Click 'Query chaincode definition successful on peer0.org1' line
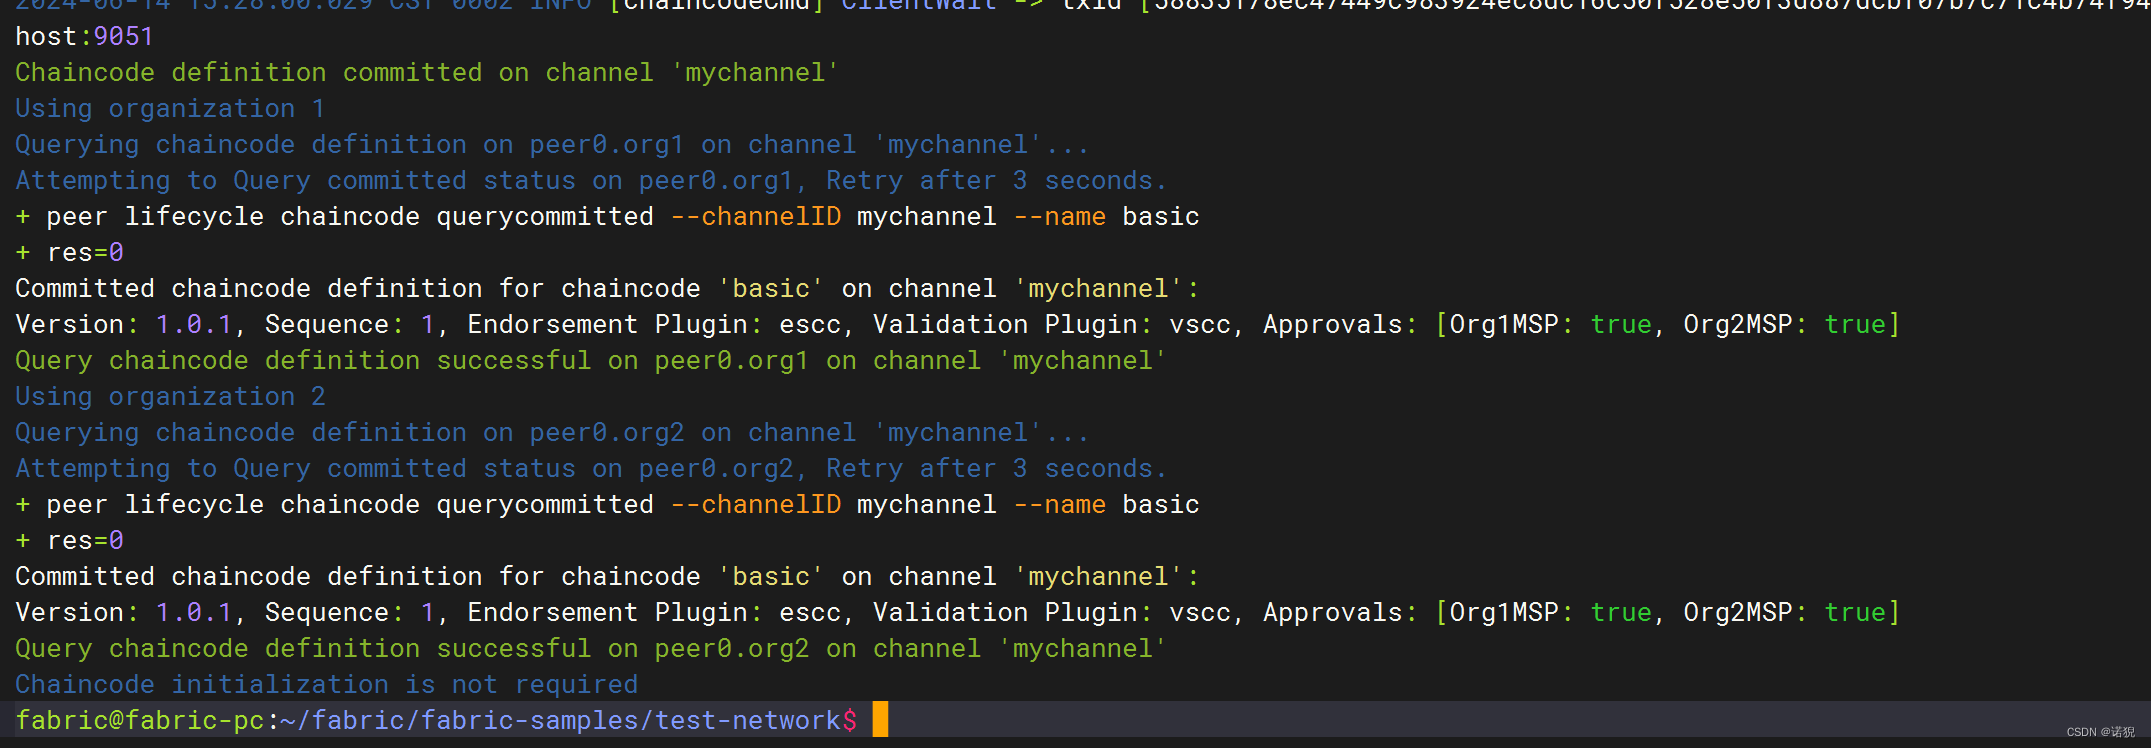 point(591,361)
